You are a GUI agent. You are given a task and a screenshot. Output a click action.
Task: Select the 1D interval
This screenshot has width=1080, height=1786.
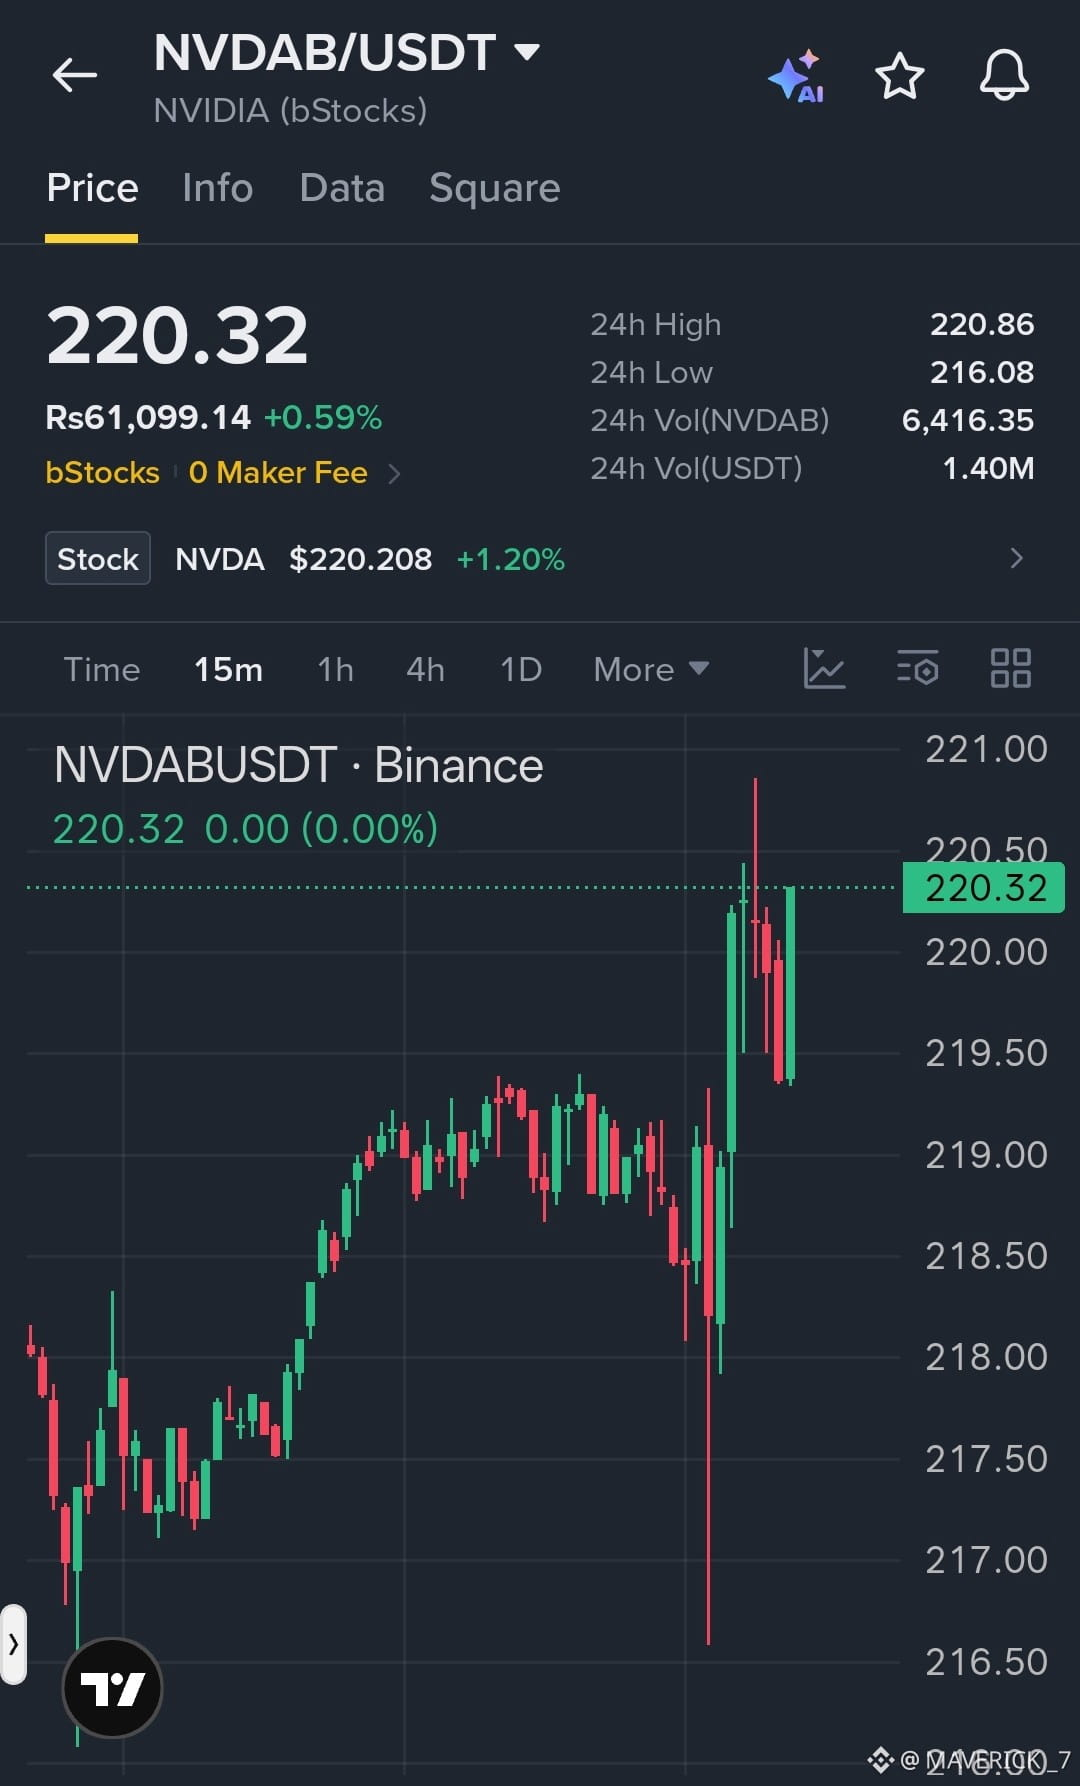tap(521, 669)
